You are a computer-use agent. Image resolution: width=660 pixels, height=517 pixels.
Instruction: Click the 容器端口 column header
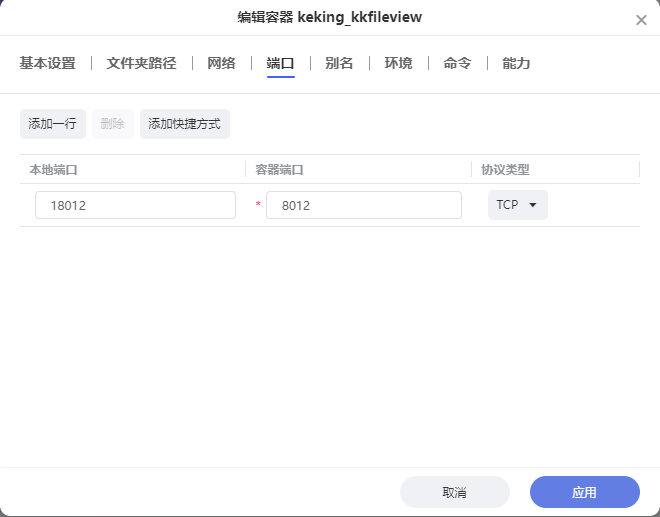click(279, 170)
